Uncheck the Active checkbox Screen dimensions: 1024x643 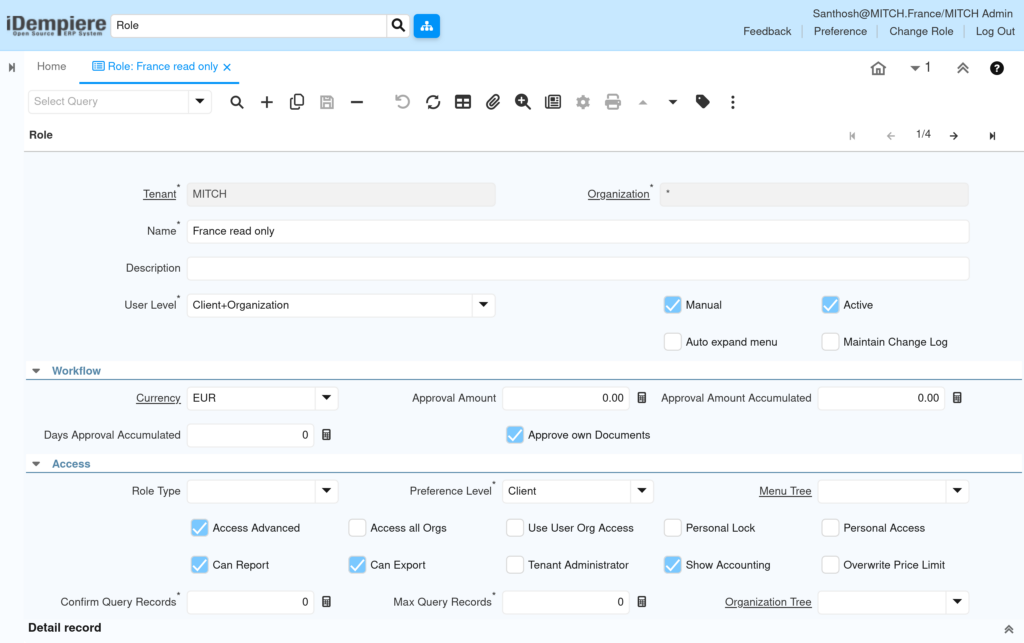coord(830,305)
